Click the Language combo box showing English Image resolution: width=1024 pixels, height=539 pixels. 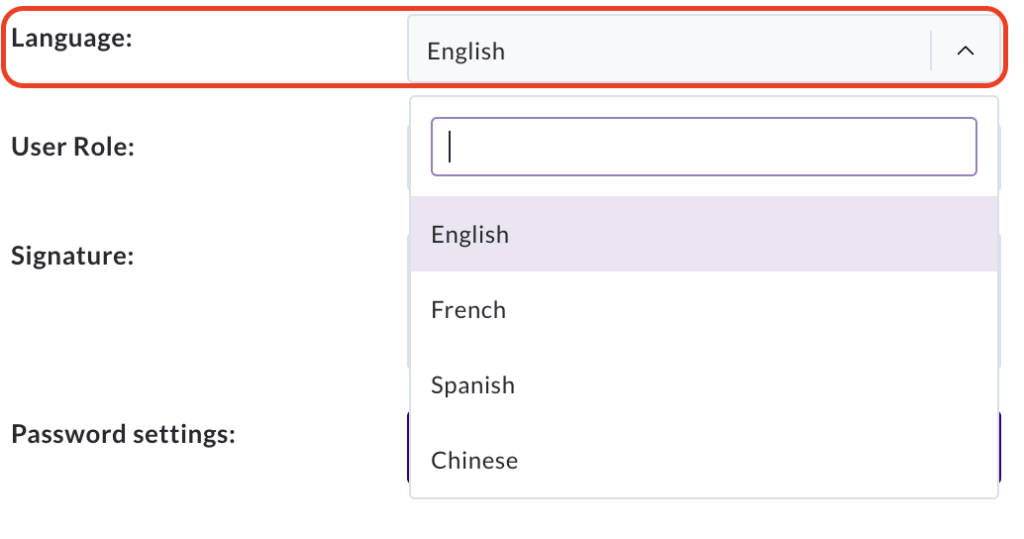pos(704,49)
